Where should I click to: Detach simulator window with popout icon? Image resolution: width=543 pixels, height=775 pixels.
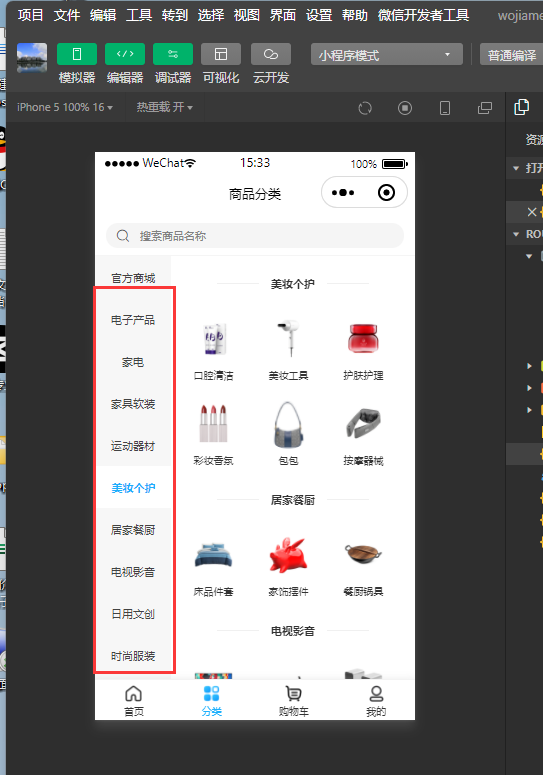(485, 108)
